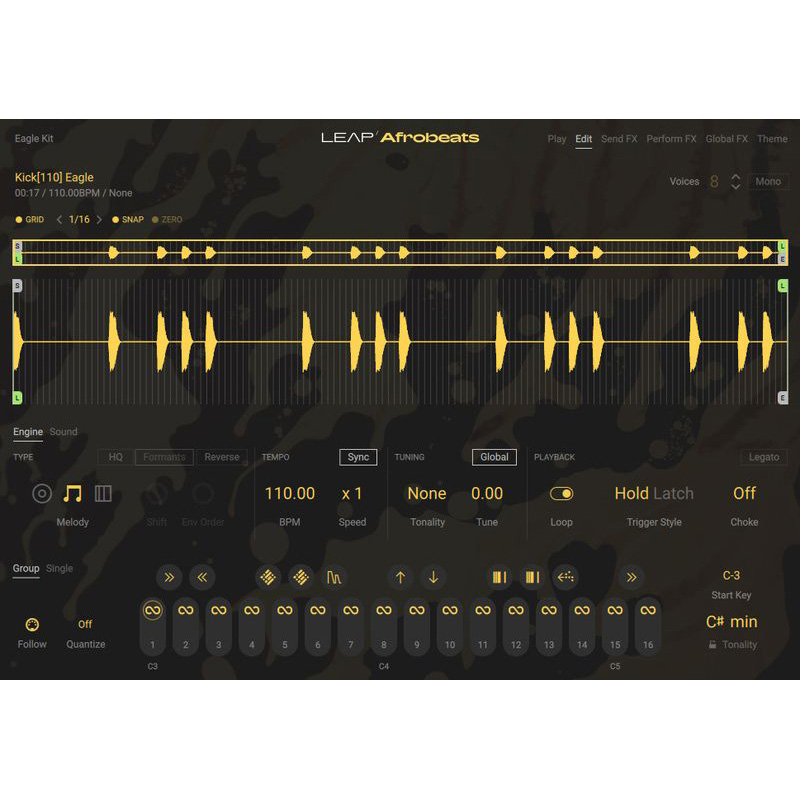Open the Global FX tab

pyautogui.click(x=727, y=139)
